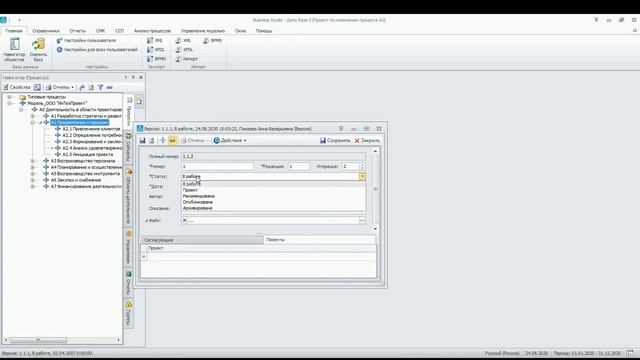This screenshot has width=640, height=360.
Task: Import XML in Импорт group
Action: pyautogui.click(x=183, y=40)
